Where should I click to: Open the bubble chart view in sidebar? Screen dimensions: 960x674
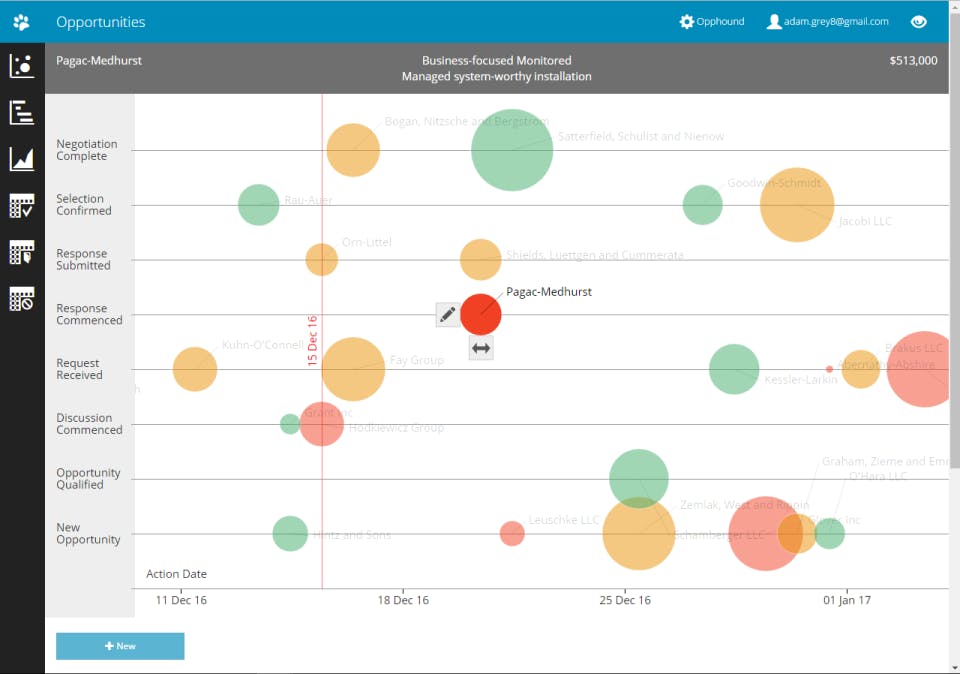coord(22,66)
